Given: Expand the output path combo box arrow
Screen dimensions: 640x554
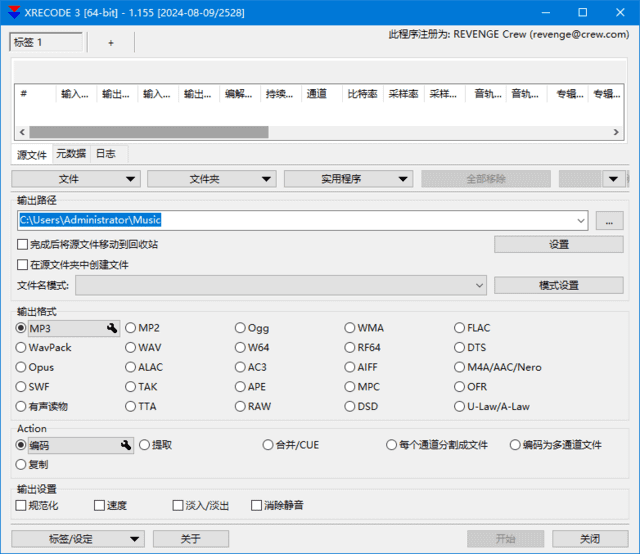Looking at the screenshot, I should [581, 221].
